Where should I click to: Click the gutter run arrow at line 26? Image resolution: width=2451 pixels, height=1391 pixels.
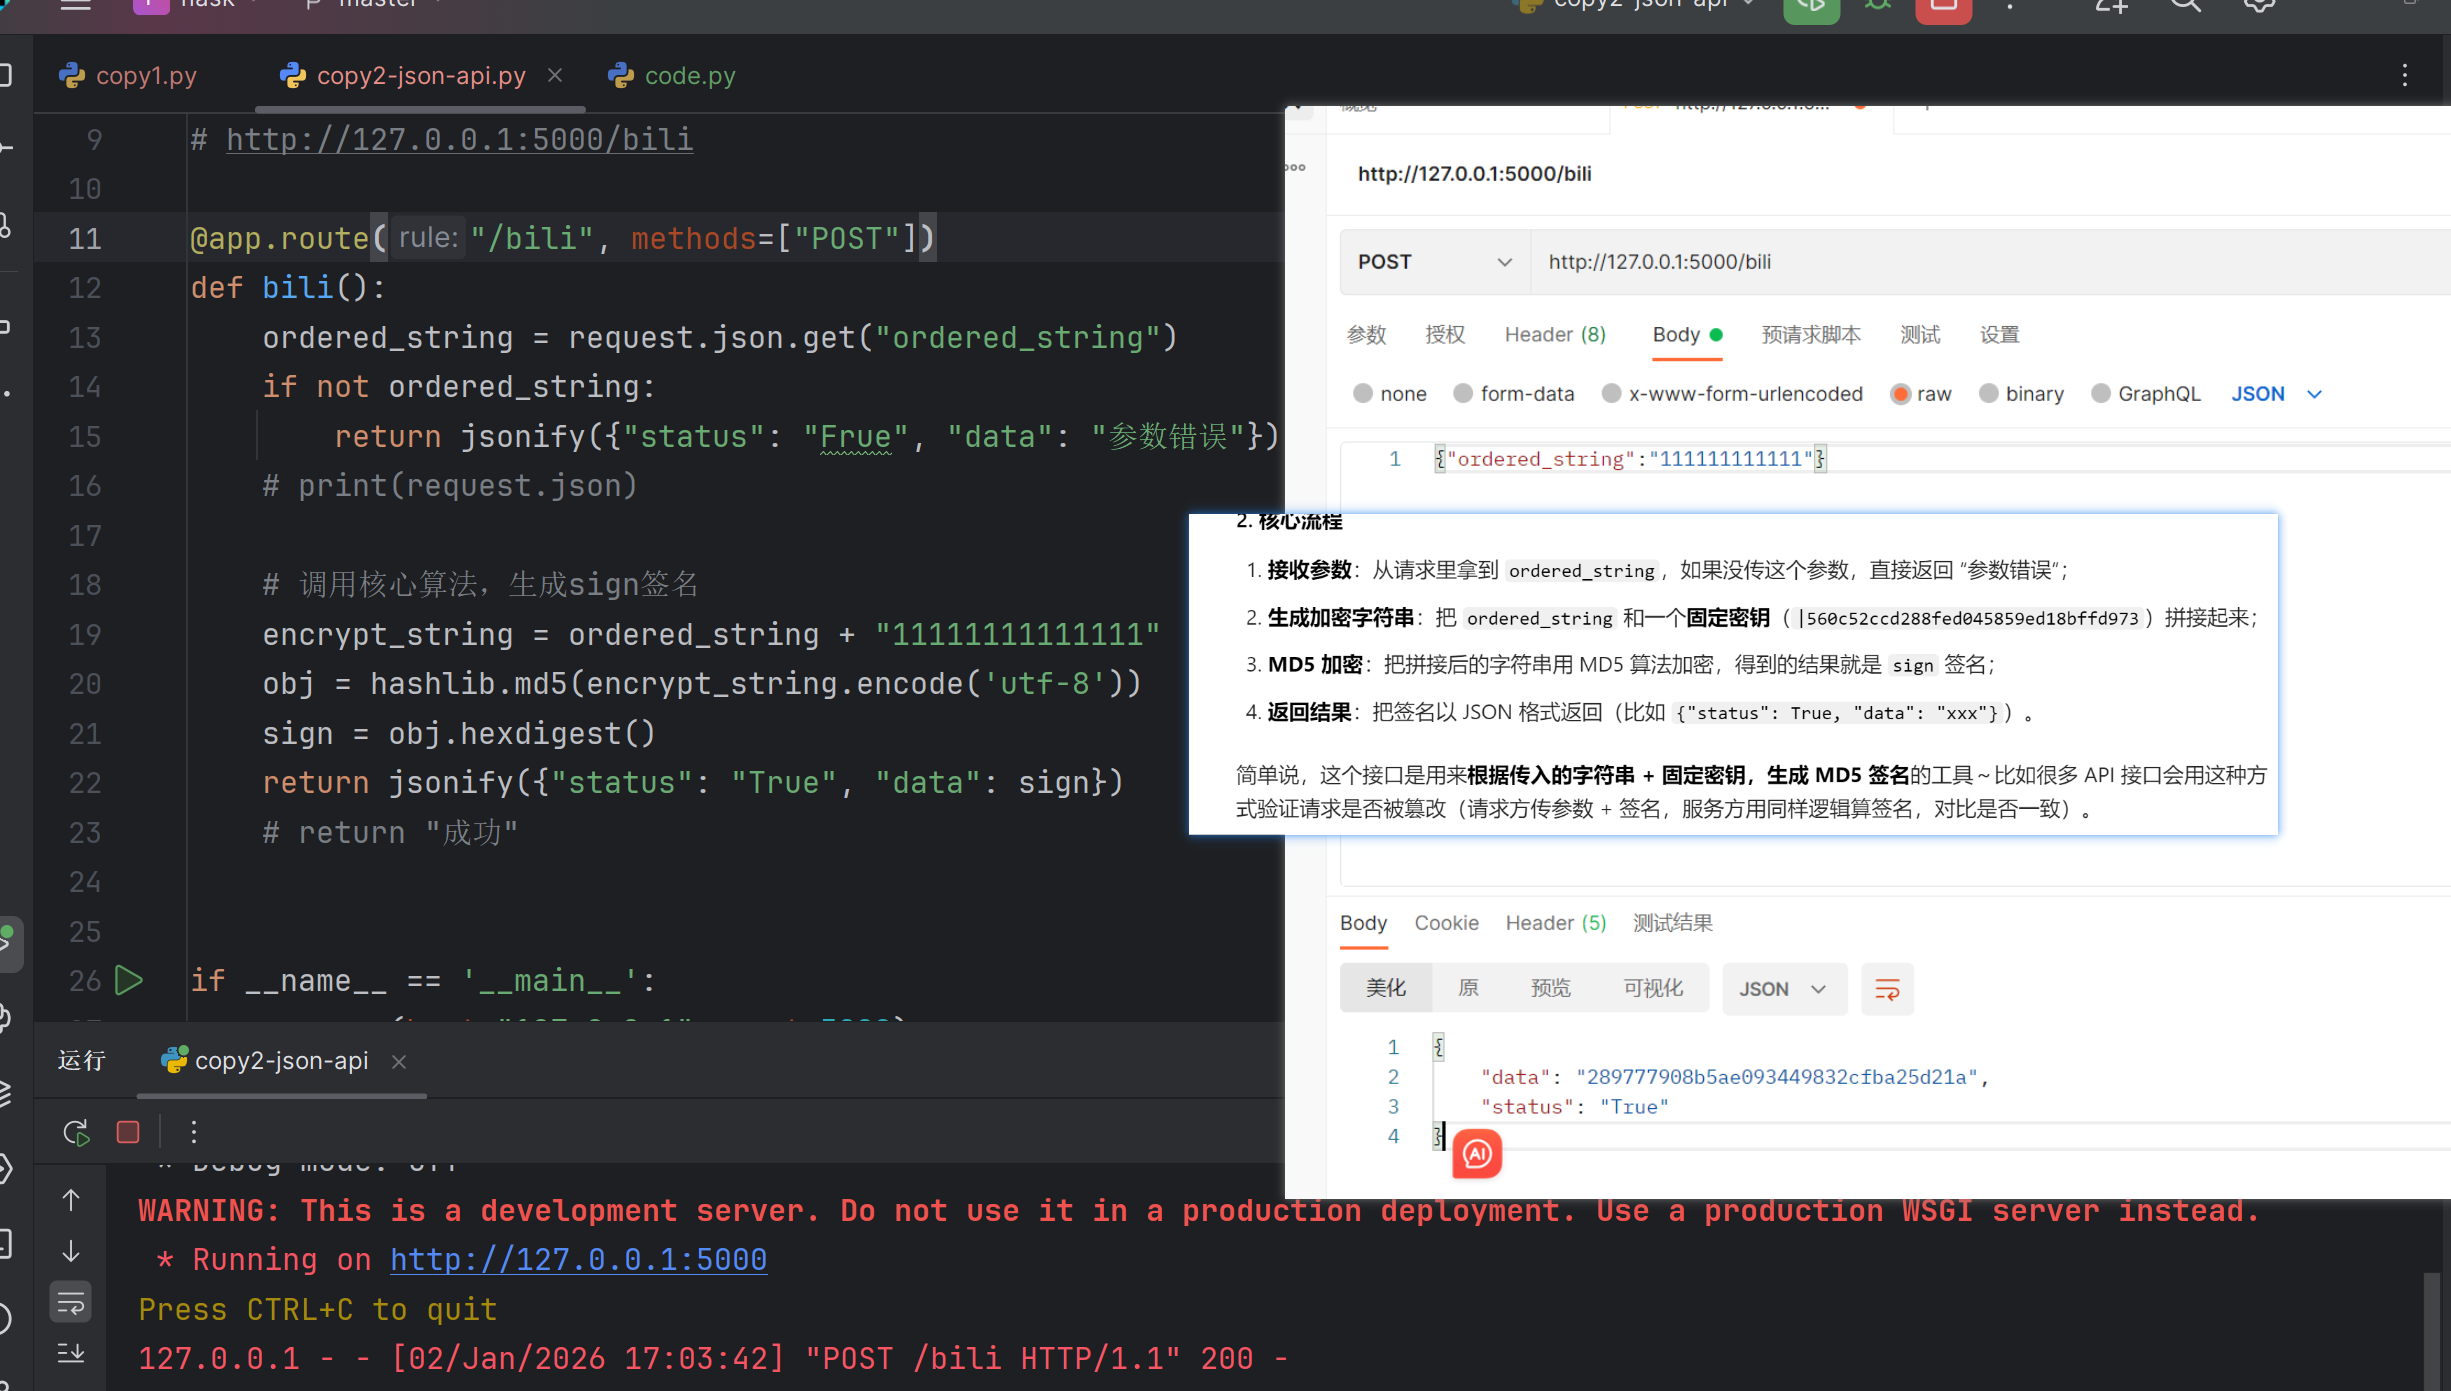click(129, 980)
